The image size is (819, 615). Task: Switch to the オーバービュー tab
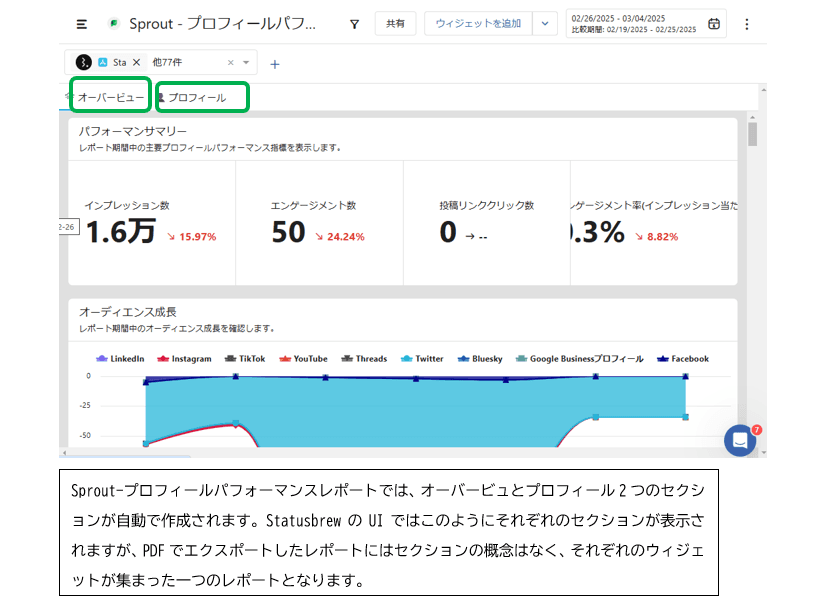pos(110,97)
